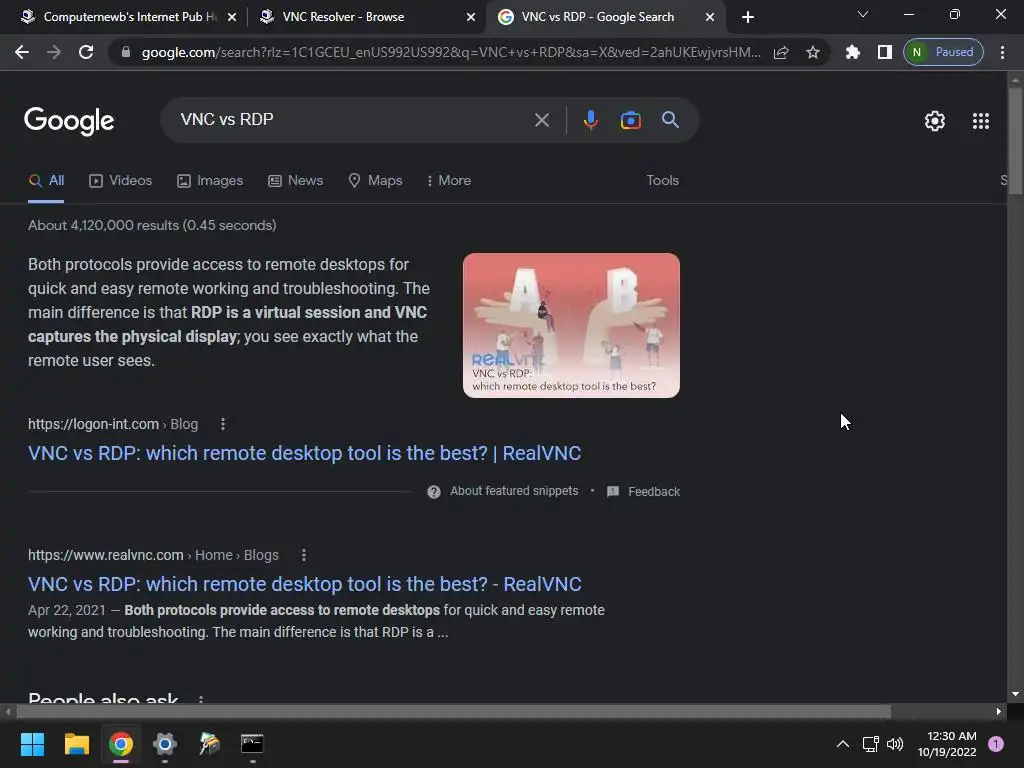Screen dimensions: 1024x768
Task: Switch to Images results
Action: pos(210,181)
